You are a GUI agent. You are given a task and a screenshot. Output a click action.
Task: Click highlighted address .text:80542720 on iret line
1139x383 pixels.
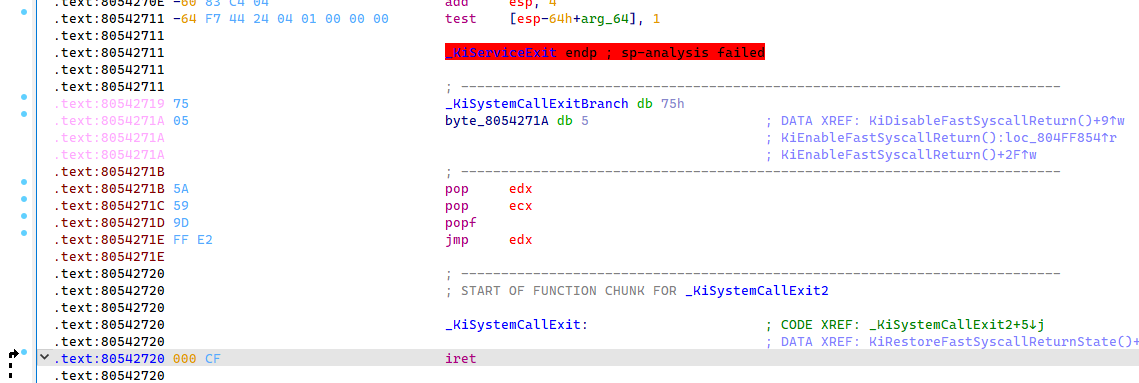pyautogui.click(x=110, y=359)
